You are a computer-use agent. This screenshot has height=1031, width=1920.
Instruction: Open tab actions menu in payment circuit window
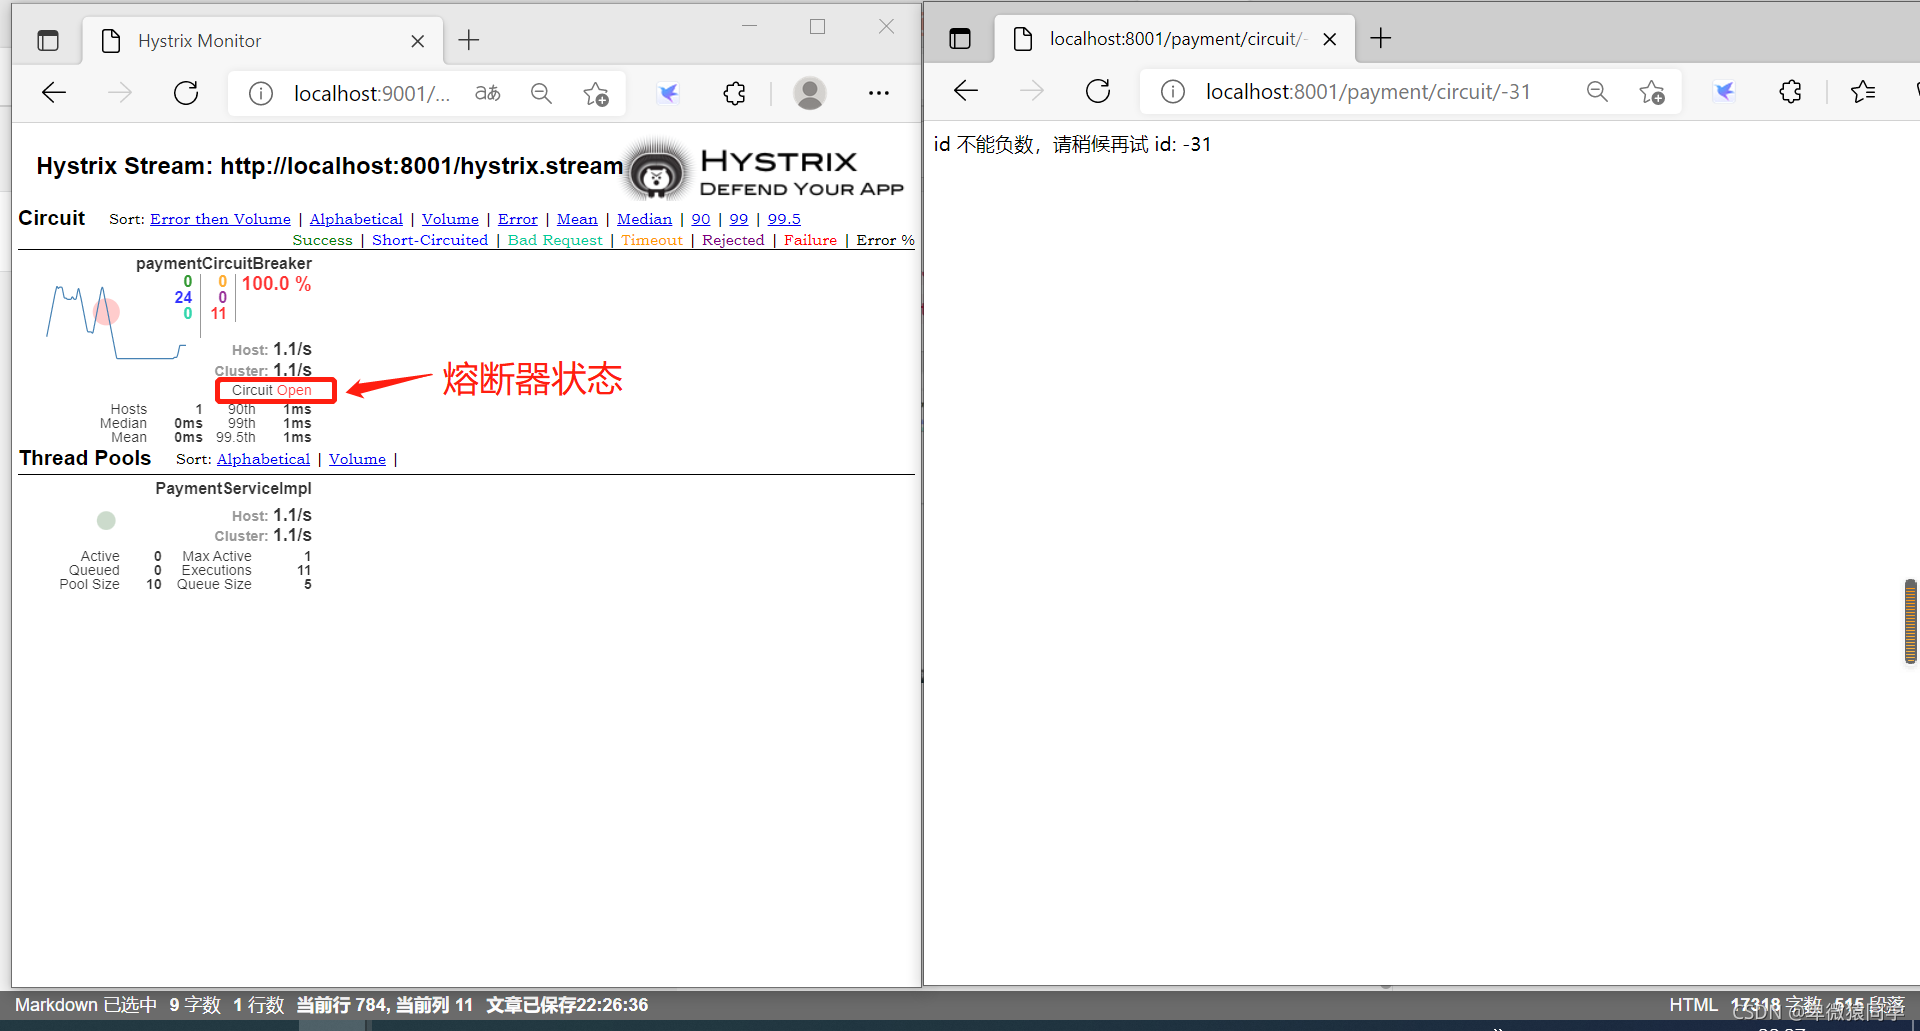(960, 39)
